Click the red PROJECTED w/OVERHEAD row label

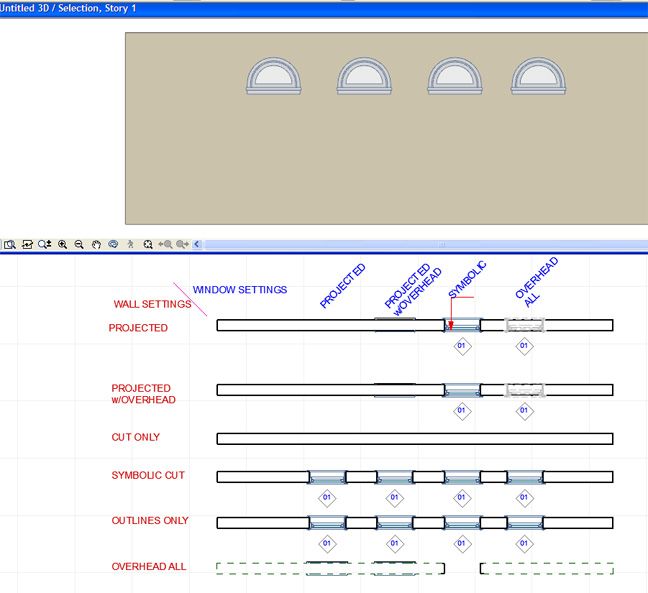tap(143, 394)
